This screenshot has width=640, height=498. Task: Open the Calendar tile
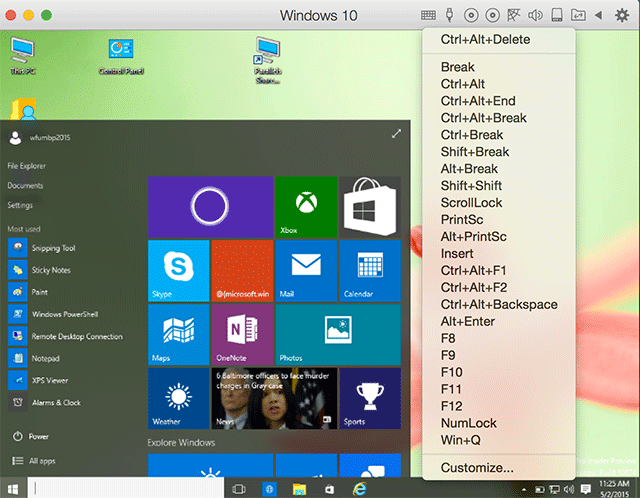tap(370, 271)
